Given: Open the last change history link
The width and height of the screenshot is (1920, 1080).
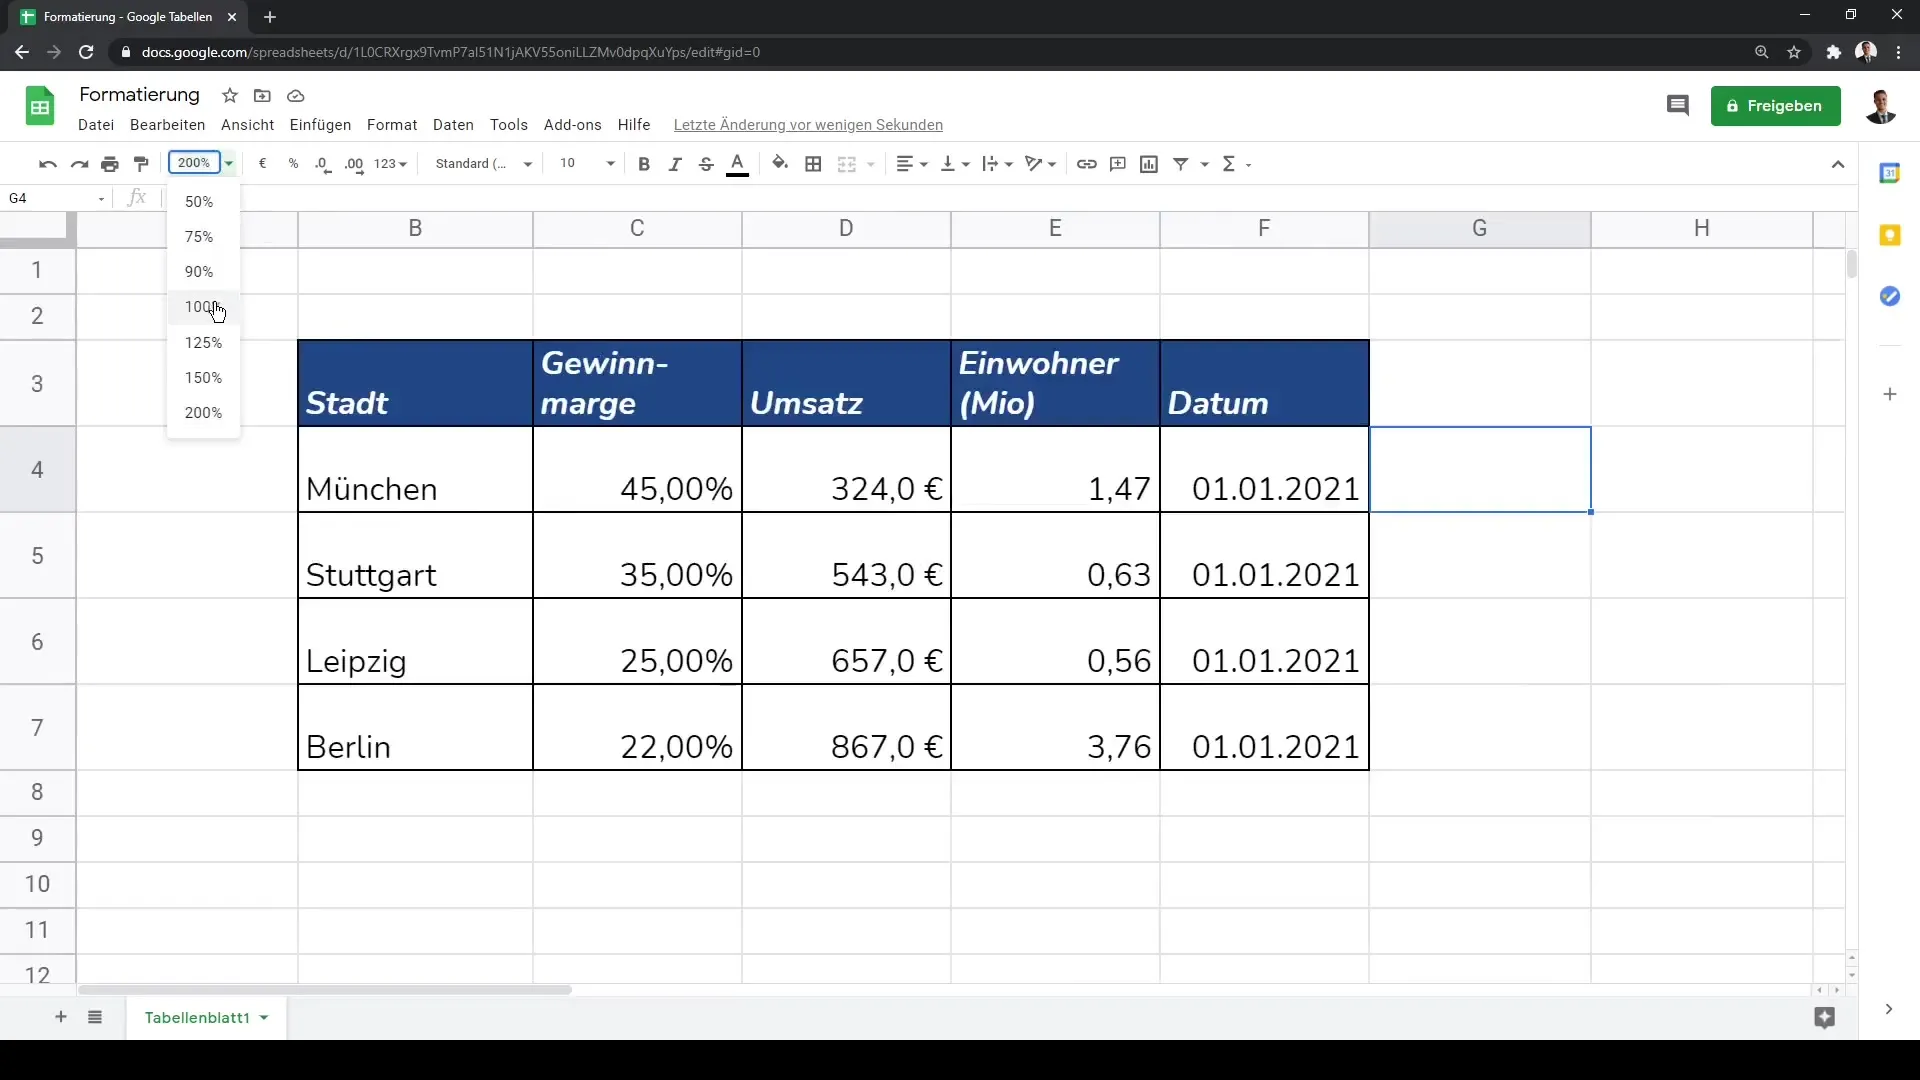Looking at the screenshot, I should tap(808, 125).
